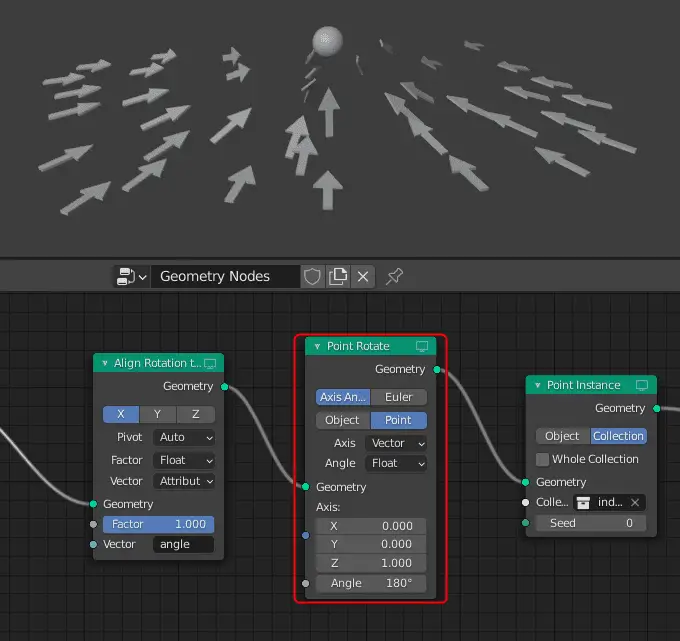Image resolution: width=680 pixels, height=641 pixels.
Task: Open the Pivot Auto dropdown
Action: click(x=184, y=437)
